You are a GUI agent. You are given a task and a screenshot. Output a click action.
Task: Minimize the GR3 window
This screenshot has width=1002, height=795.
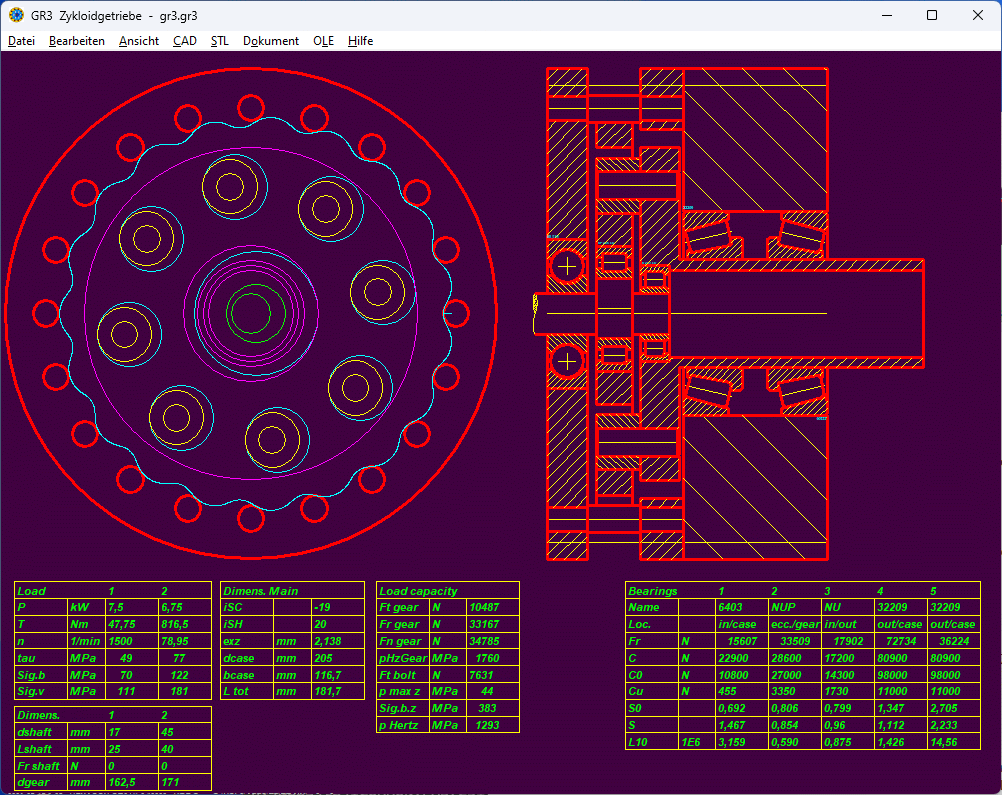(885, 15)
